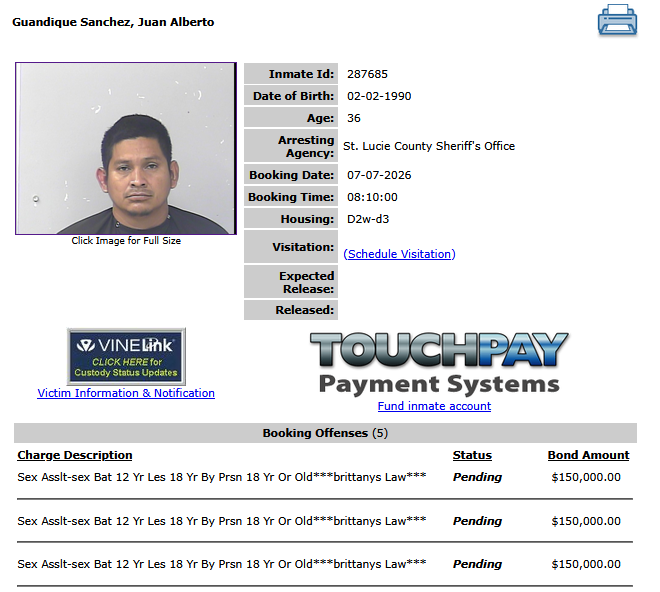Select the Status column header

click(x=472, y=455)
